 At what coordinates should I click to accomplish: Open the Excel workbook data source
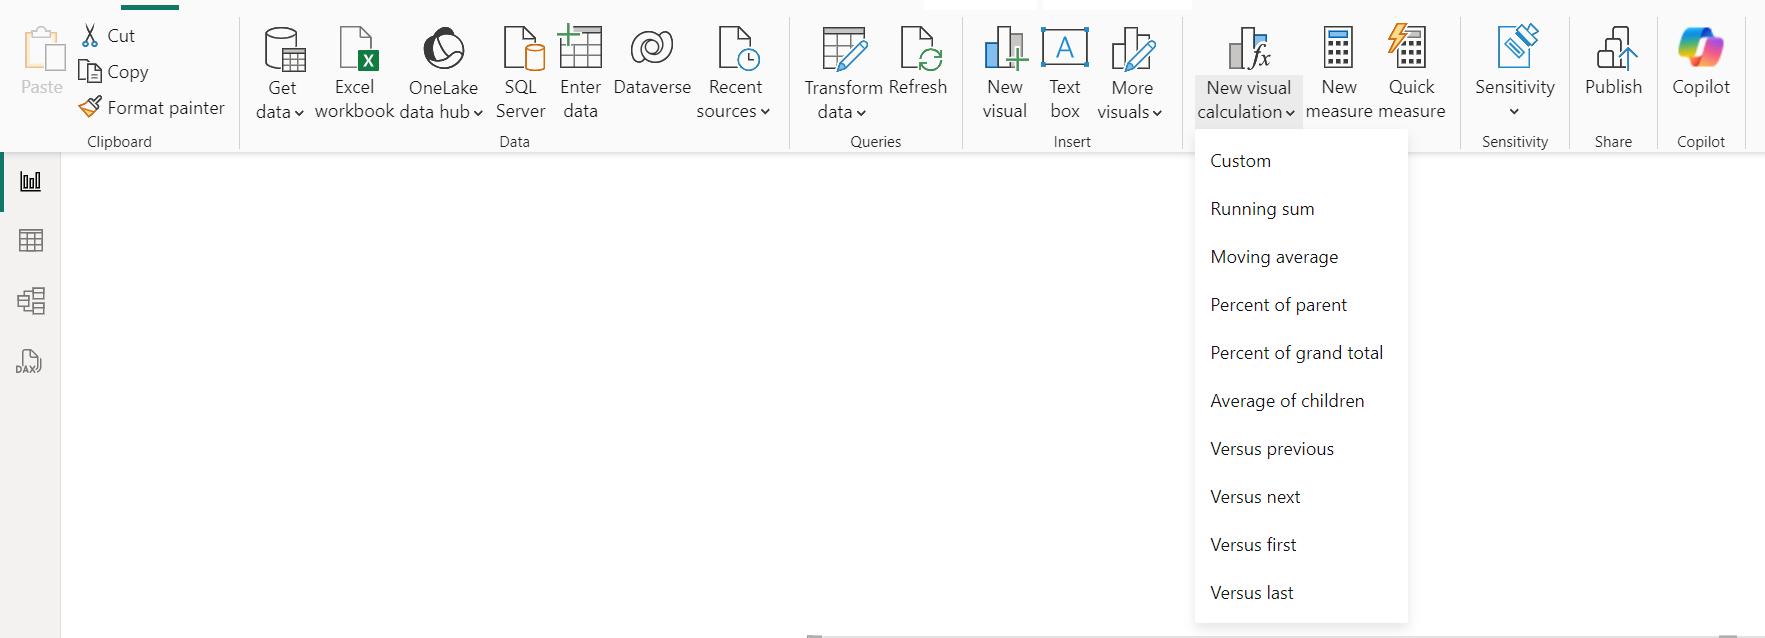pos(355,73)
